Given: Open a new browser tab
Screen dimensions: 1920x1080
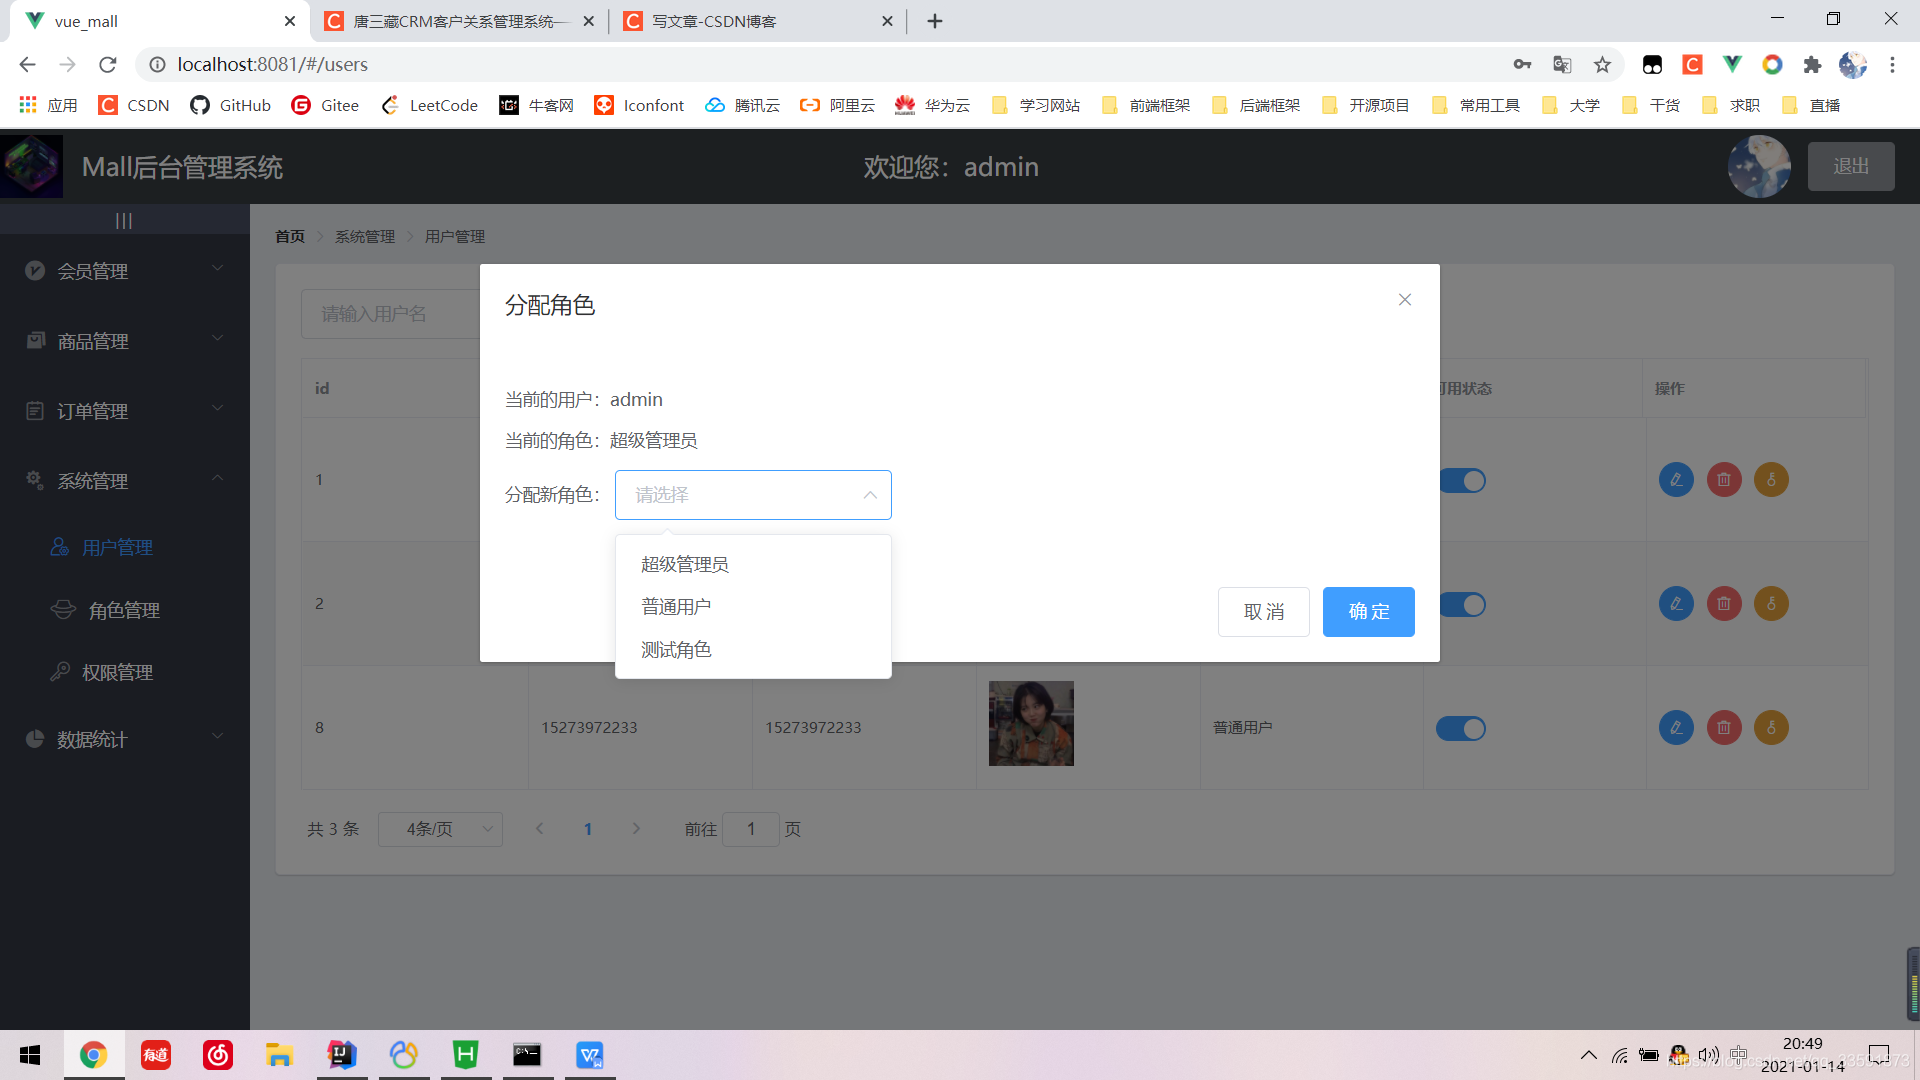Looking at the screenshot, I should (935, 21).
